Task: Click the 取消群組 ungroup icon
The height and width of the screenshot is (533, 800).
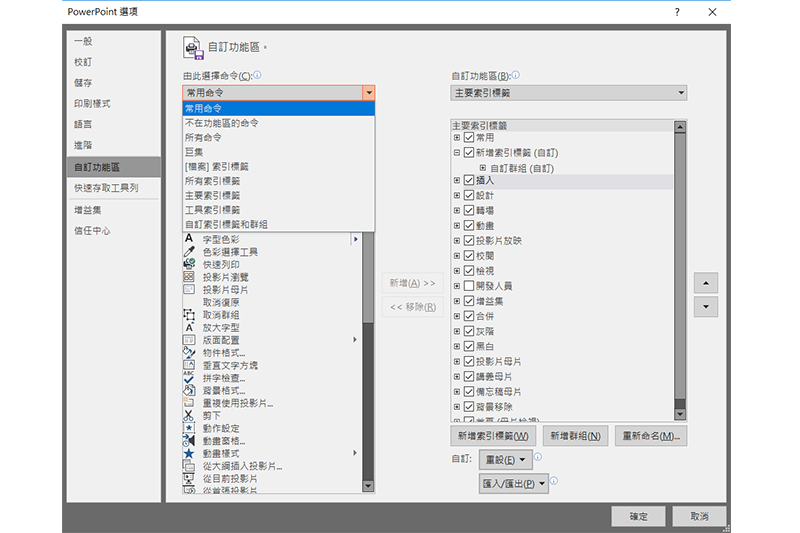Action: (189, 315)
